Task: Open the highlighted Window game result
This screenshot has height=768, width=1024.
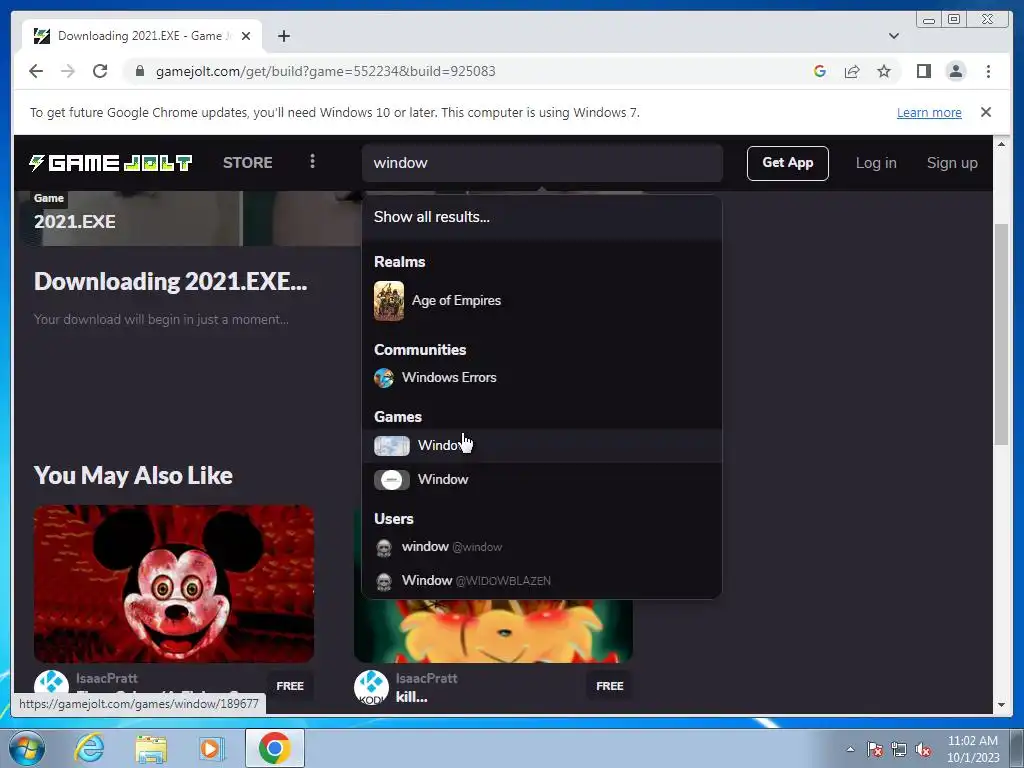Action: [x=542, y=445]
